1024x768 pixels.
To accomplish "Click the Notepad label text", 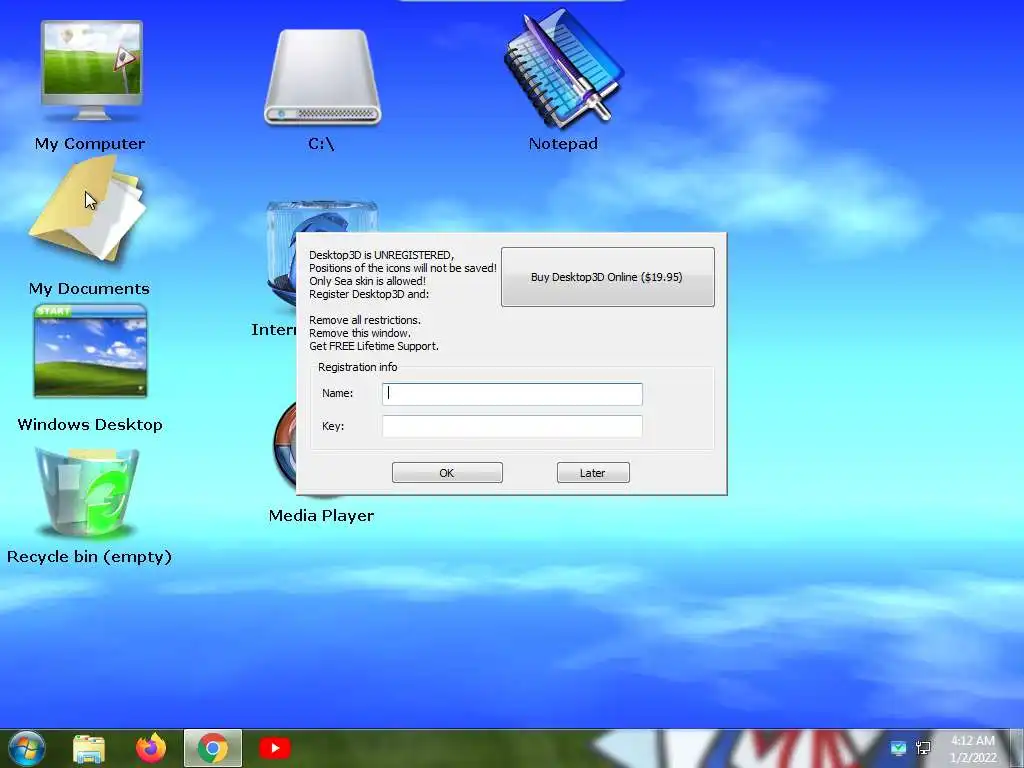I will (563, 144).
